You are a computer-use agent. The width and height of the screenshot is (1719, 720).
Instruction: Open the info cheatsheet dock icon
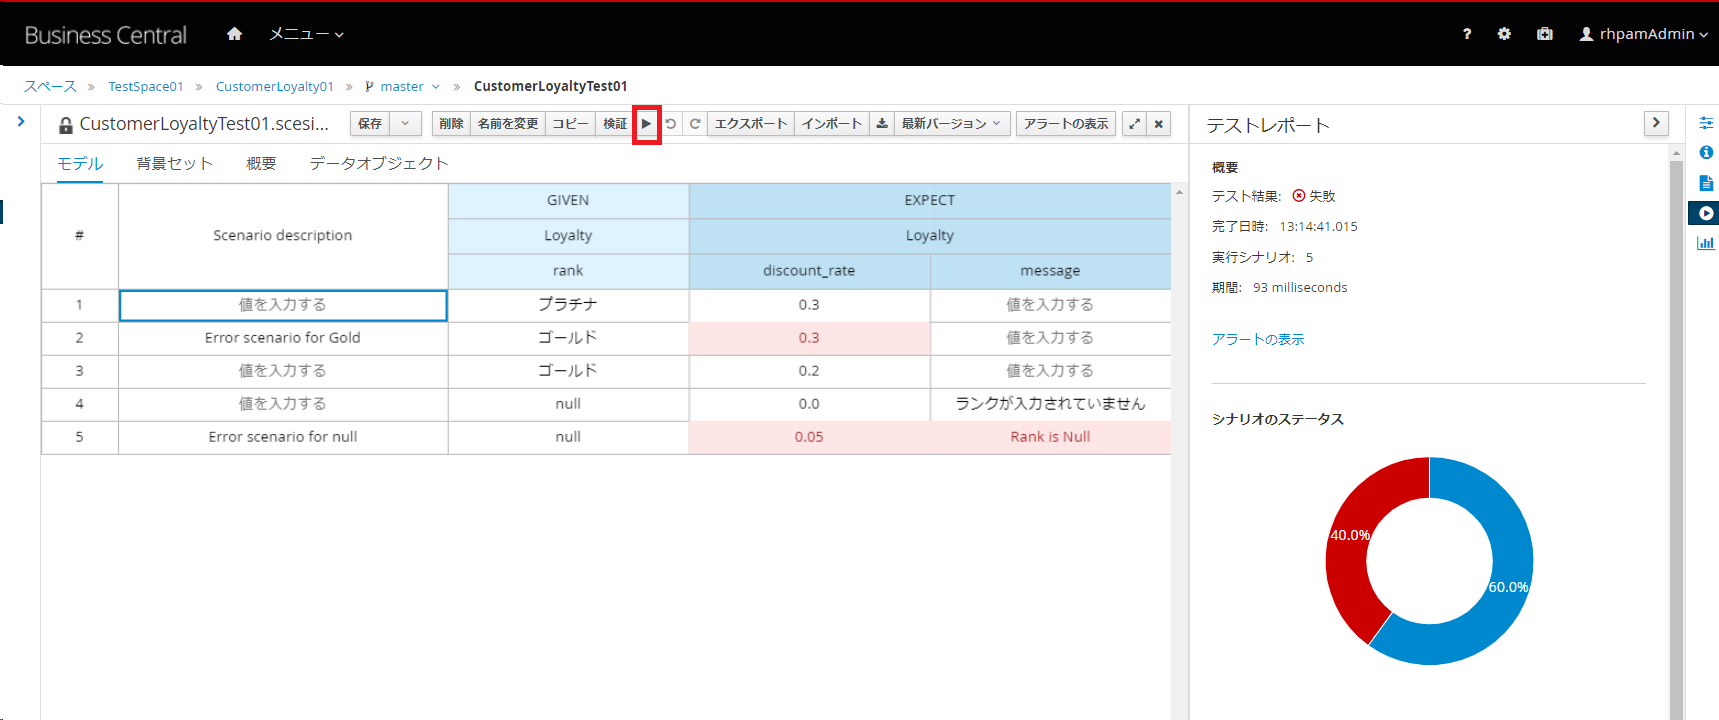pos(1706,152)
